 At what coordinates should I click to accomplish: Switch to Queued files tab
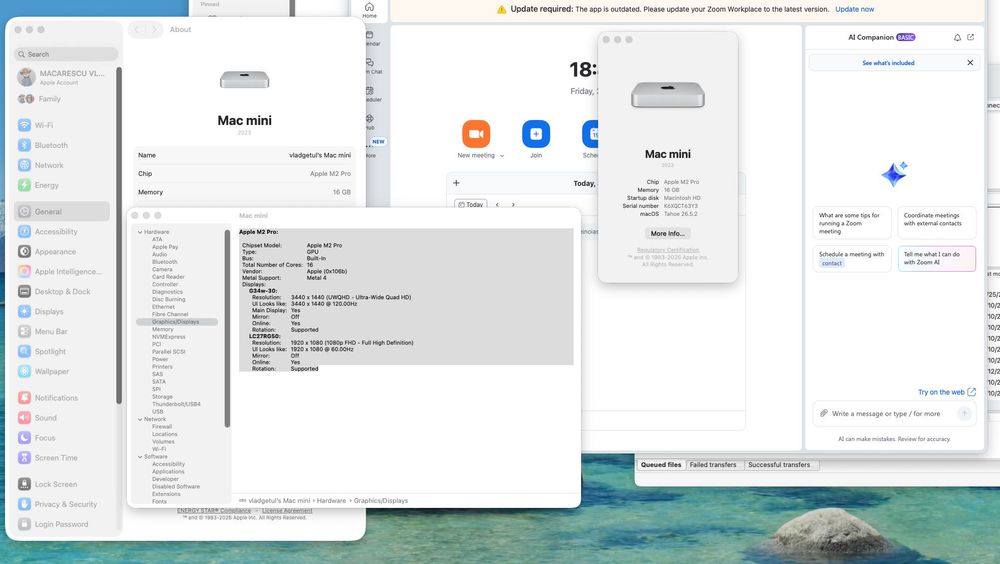[x=661, y=464]
